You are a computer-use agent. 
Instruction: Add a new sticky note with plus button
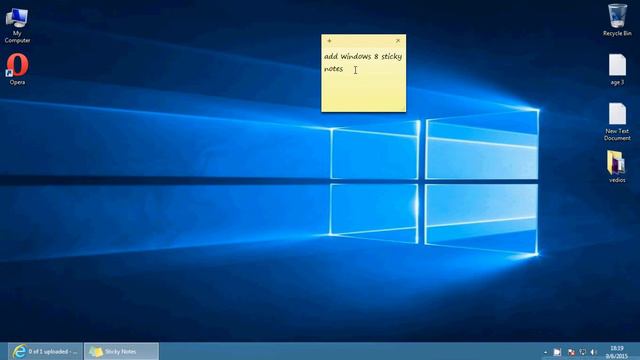point(329,41)
